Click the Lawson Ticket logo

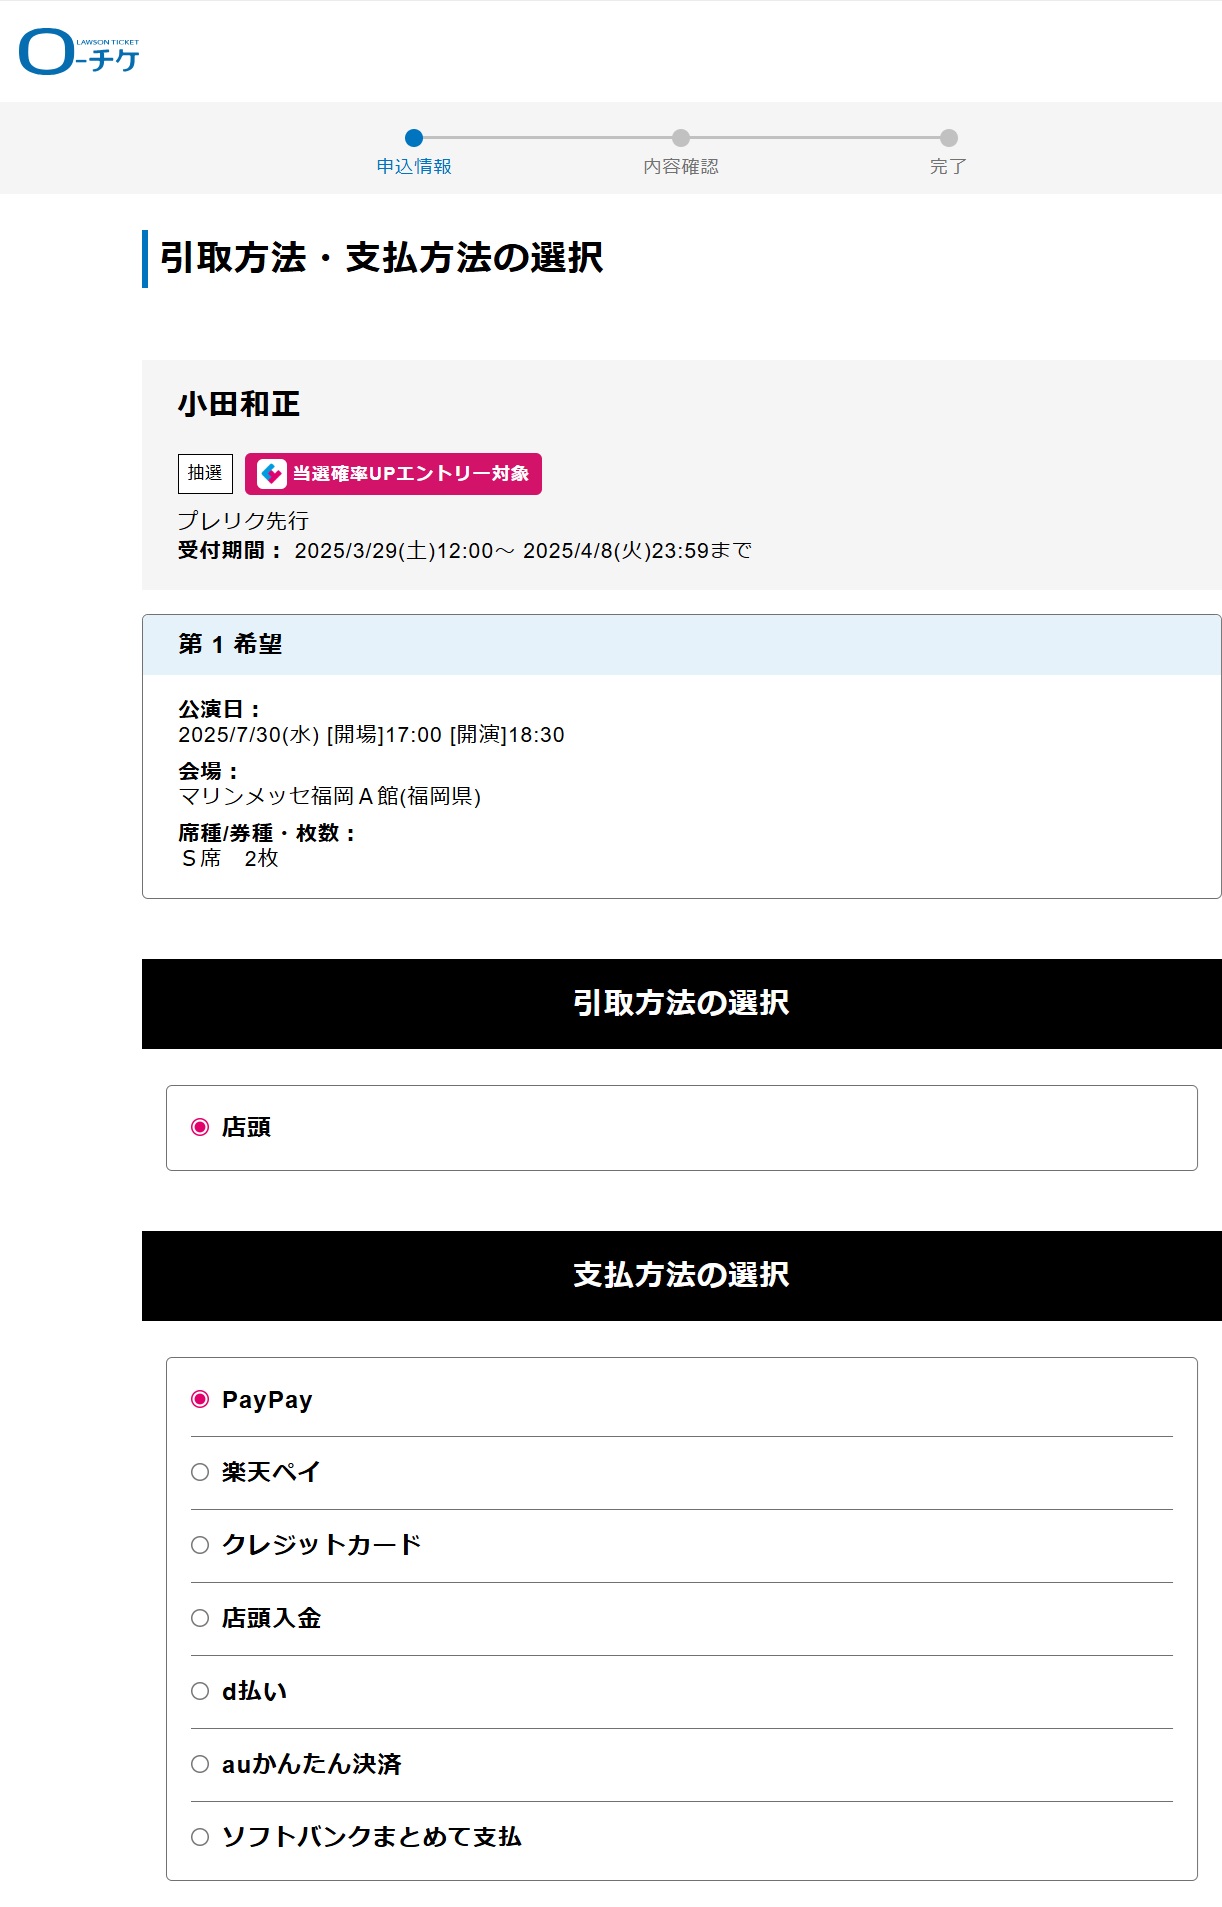click(x=79, y=52)
